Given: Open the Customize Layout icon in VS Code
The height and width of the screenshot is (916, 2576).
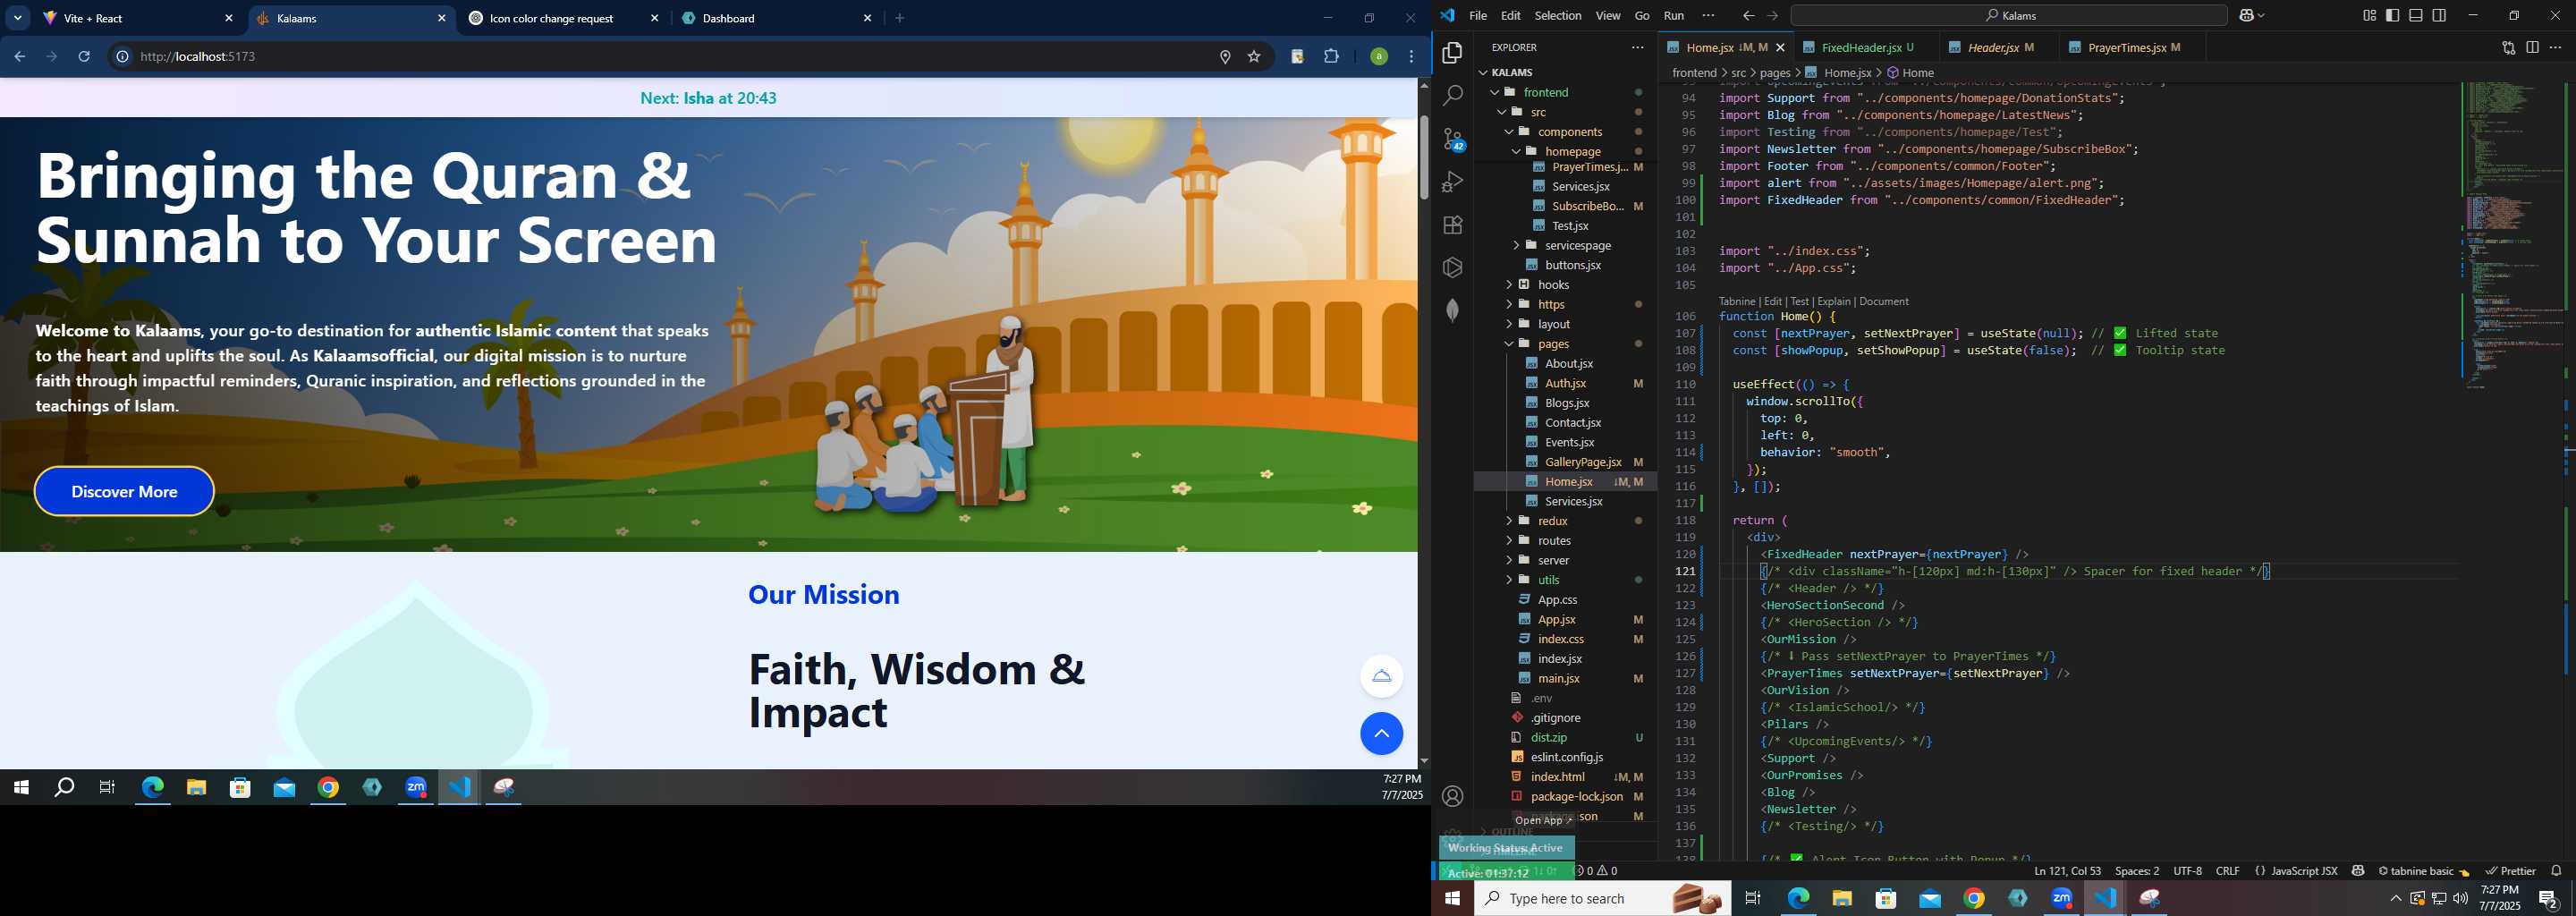Looking at the screenshot, I should (2369, 15).
